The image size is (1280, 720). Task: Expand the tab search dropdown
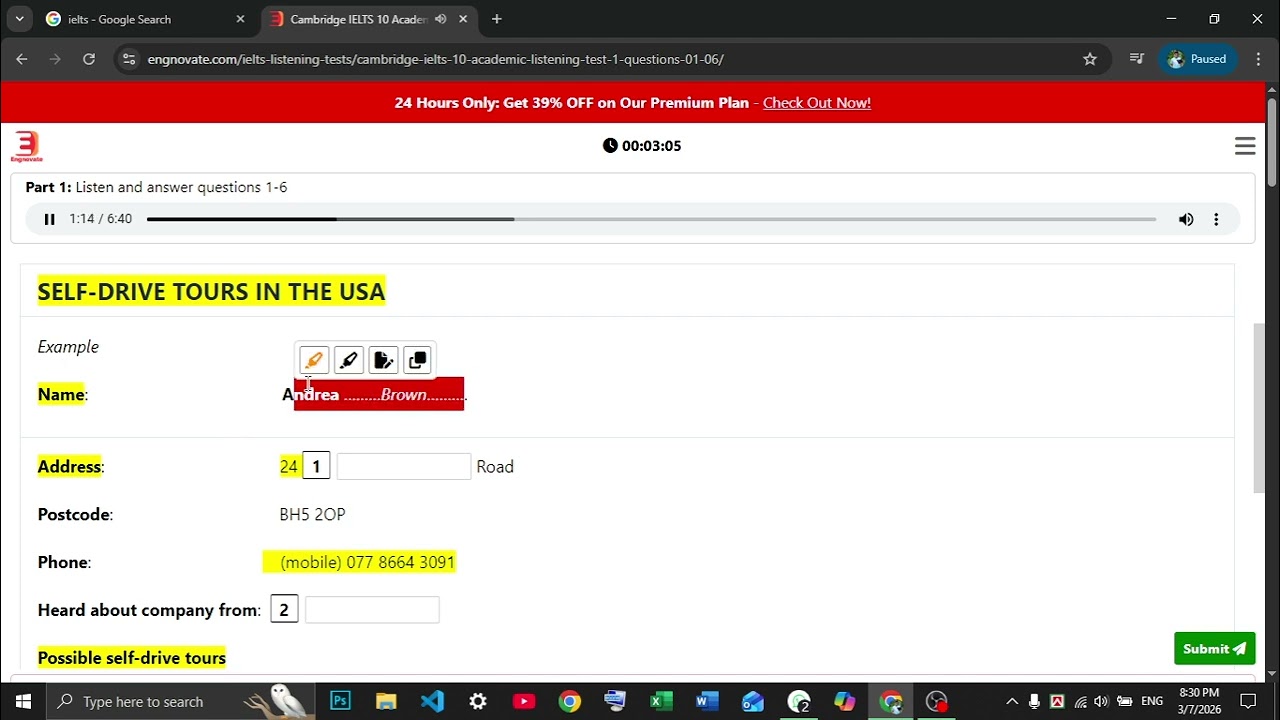click(19, 19)
